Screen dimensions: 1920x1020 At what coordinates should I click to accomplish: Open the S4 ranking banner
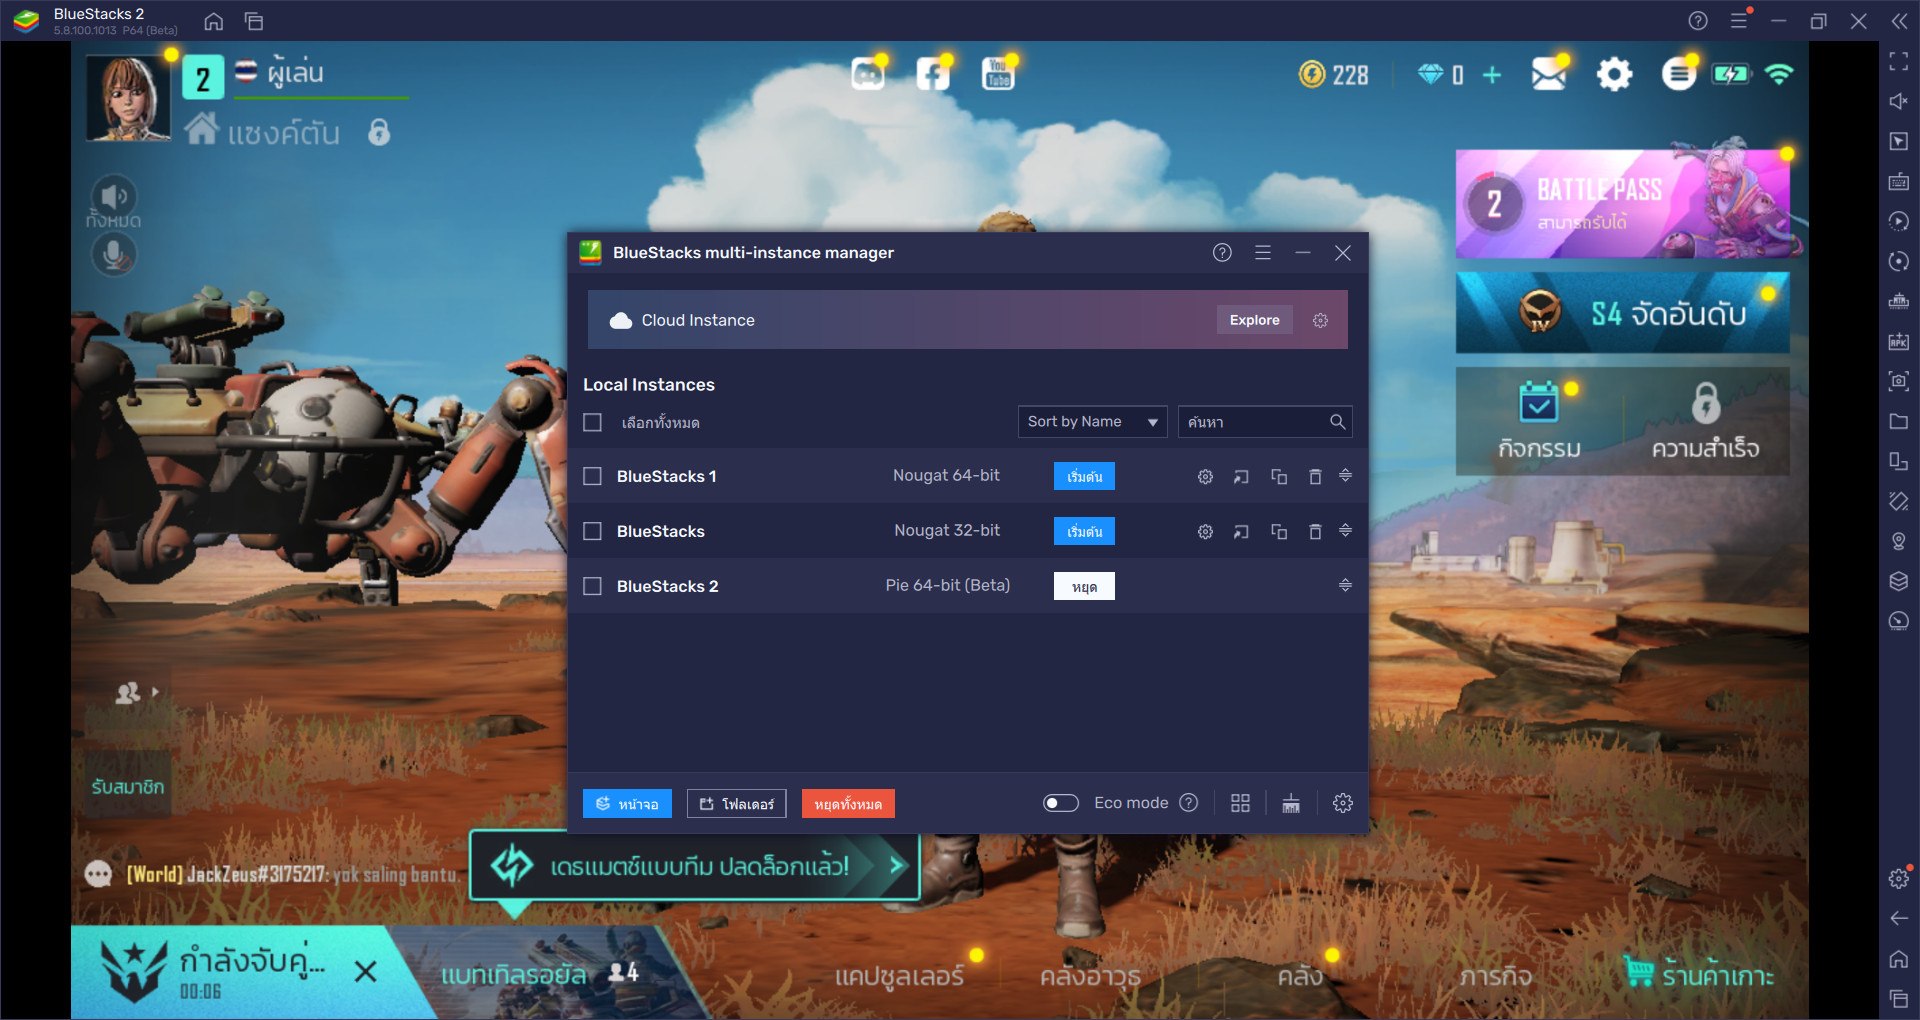tap(1622, 313)
